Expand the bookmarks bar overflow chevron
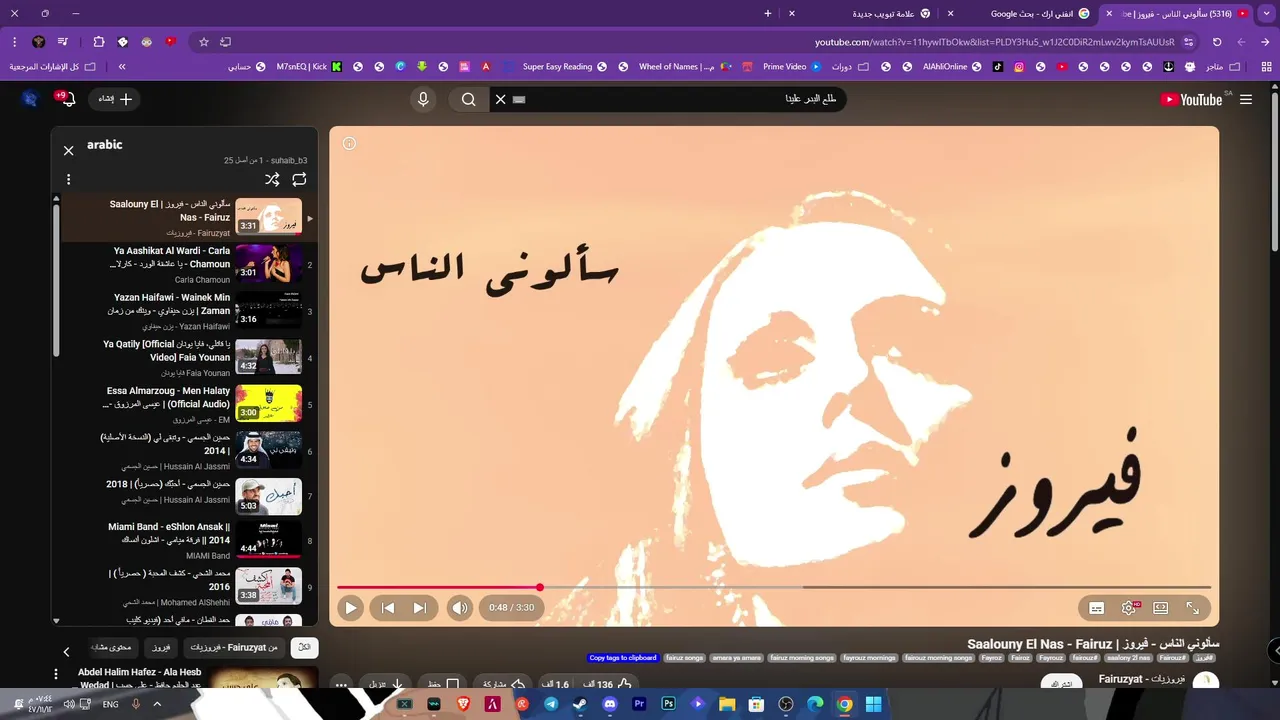This screenshot has height=720, width=1280. pos(122,67)
